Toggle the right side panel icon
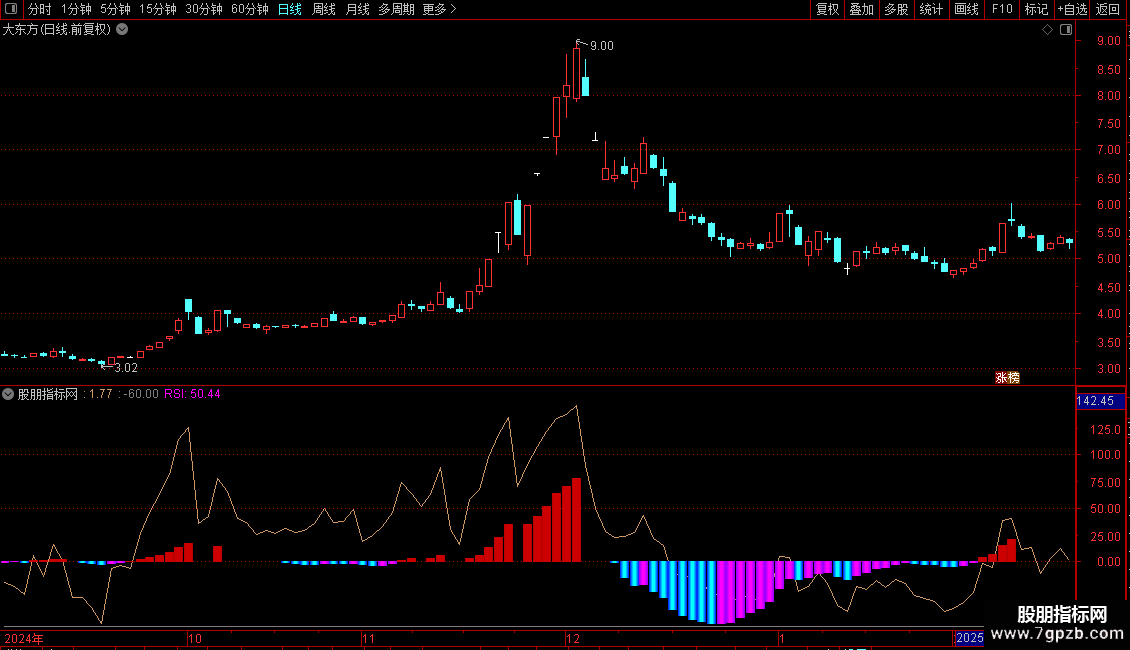1130x650 pixels. click(1066, 30)
